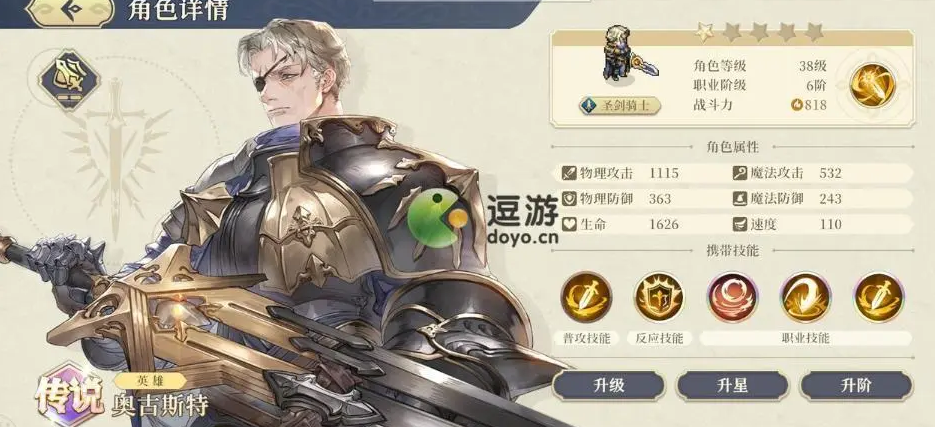Open the shield class emblem icon
The width and height of the screenshot is (935, 427).
click(69, 80)
